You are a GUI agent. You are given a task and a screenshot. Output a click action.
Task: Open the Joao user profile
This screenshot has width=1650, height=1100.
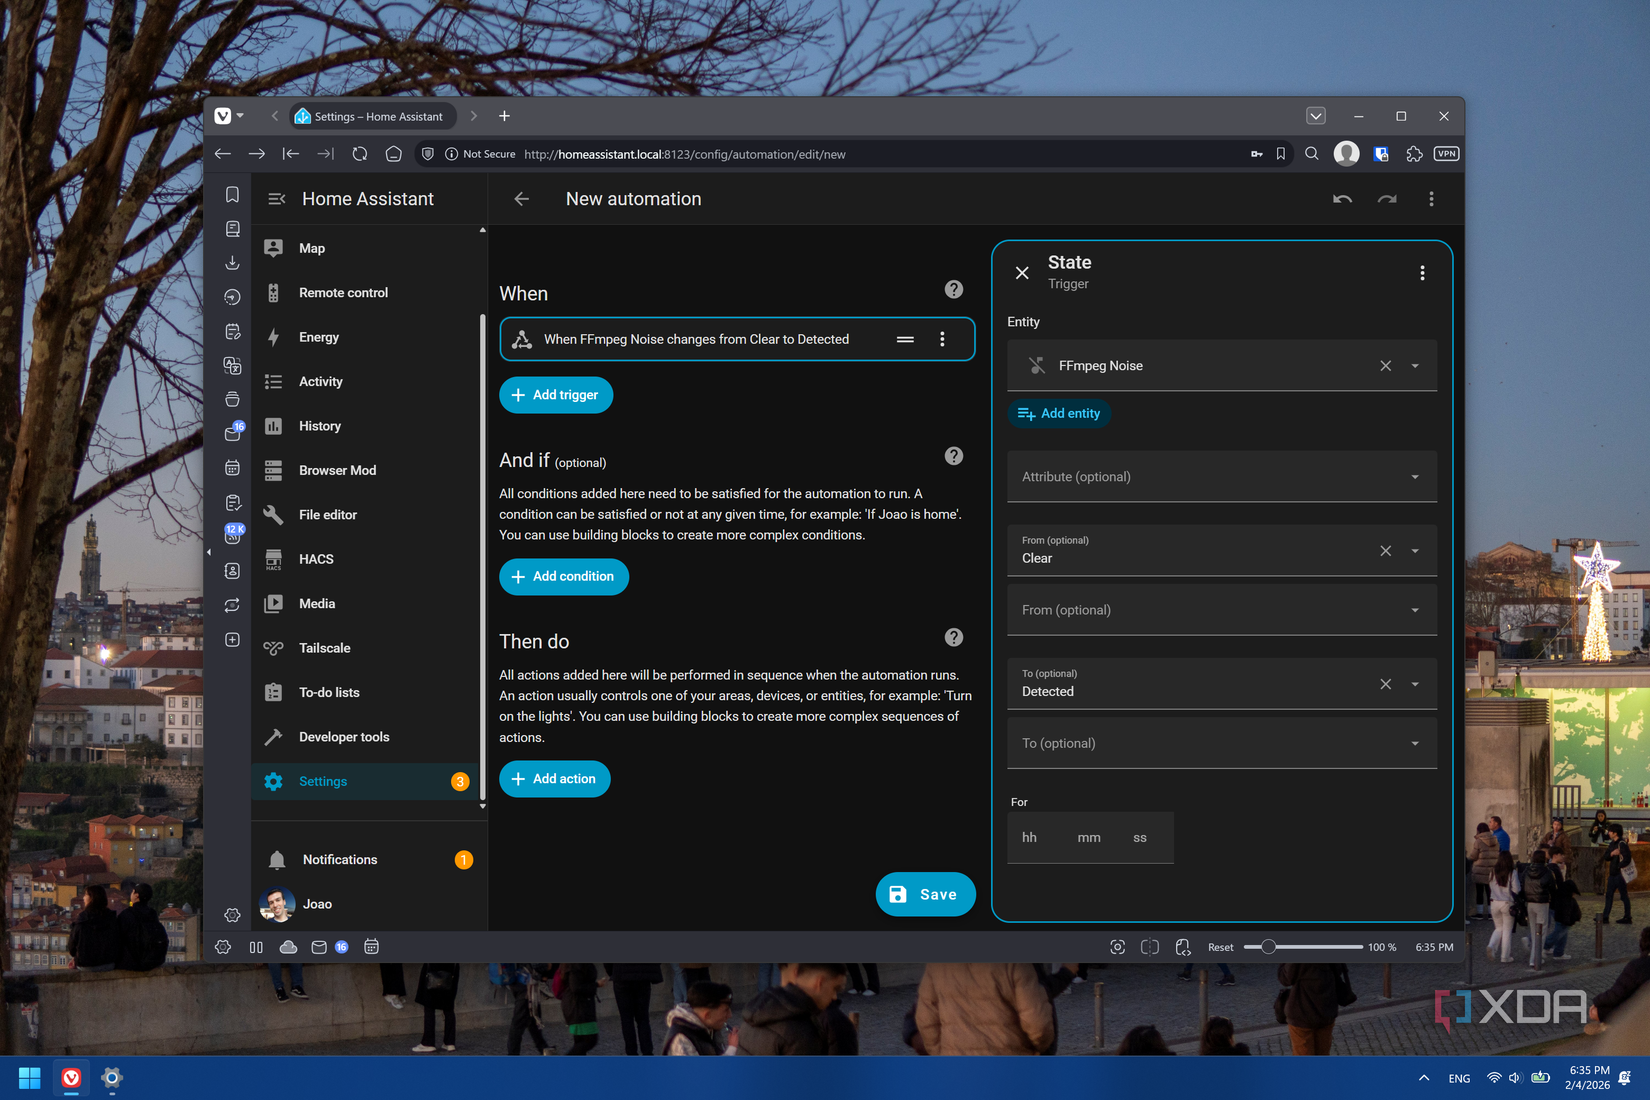coord(366,904)
